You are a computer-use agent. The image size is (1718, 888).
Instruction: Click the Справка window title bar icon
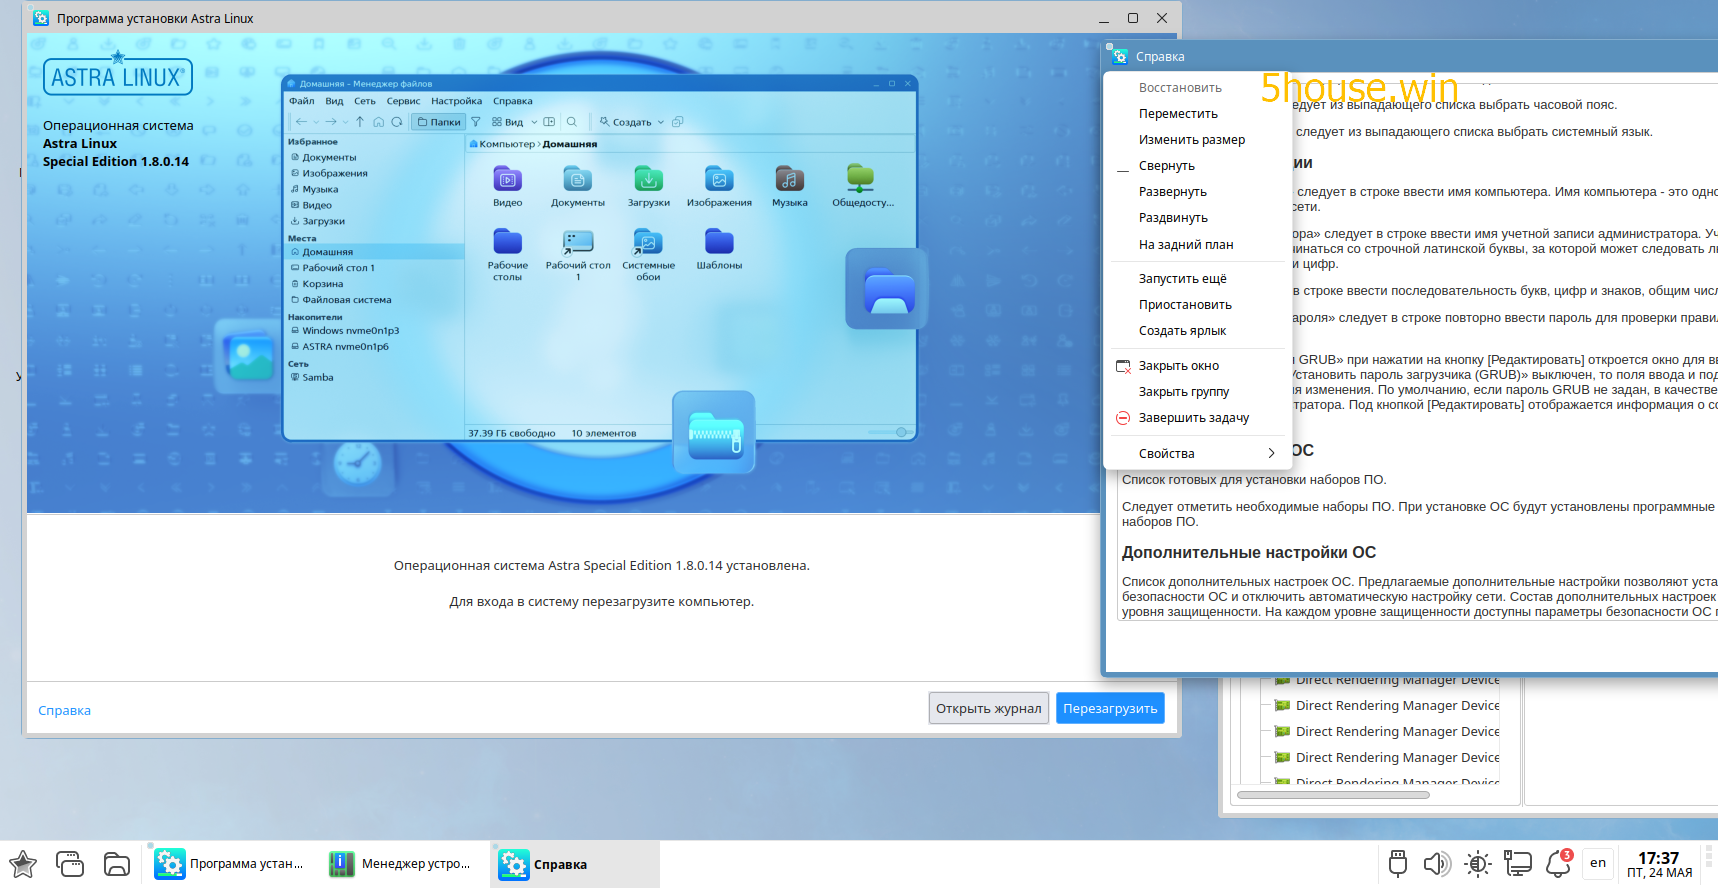click(1120, 56)
